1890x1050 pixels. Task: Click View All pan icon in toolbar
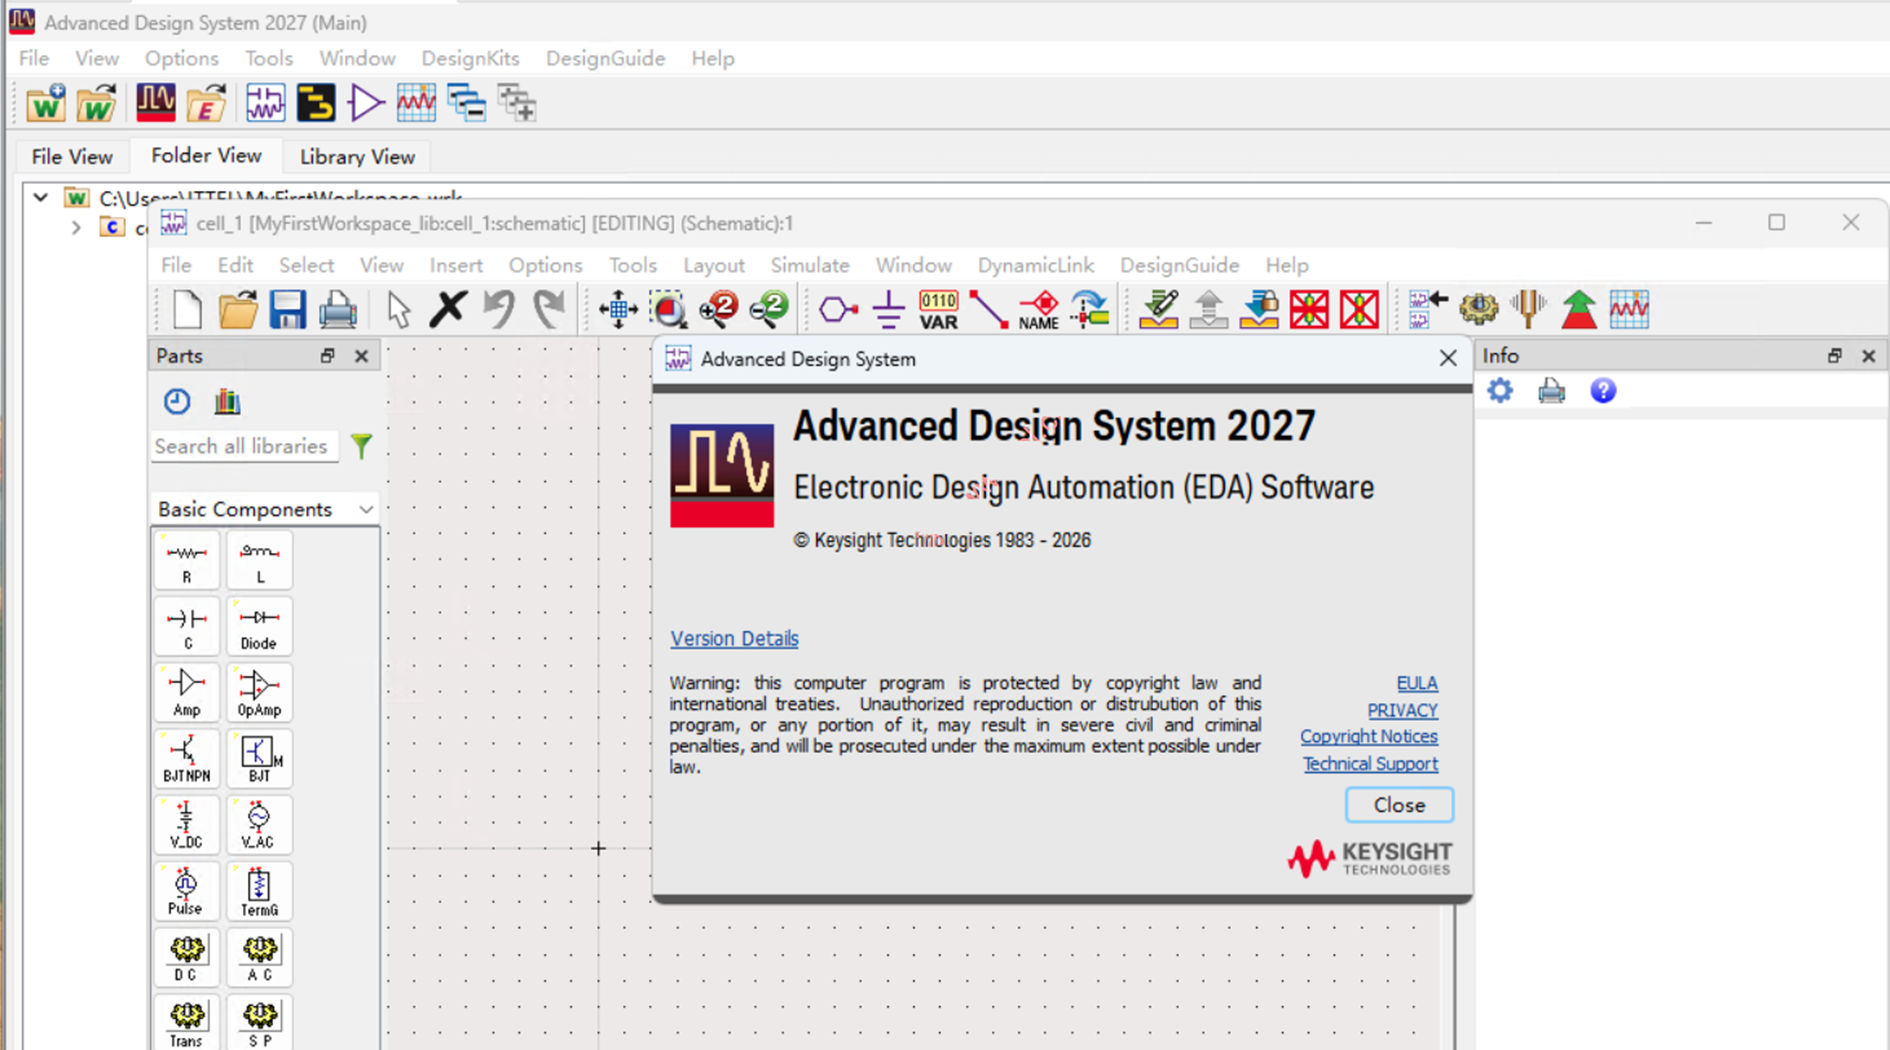(618, 309)
